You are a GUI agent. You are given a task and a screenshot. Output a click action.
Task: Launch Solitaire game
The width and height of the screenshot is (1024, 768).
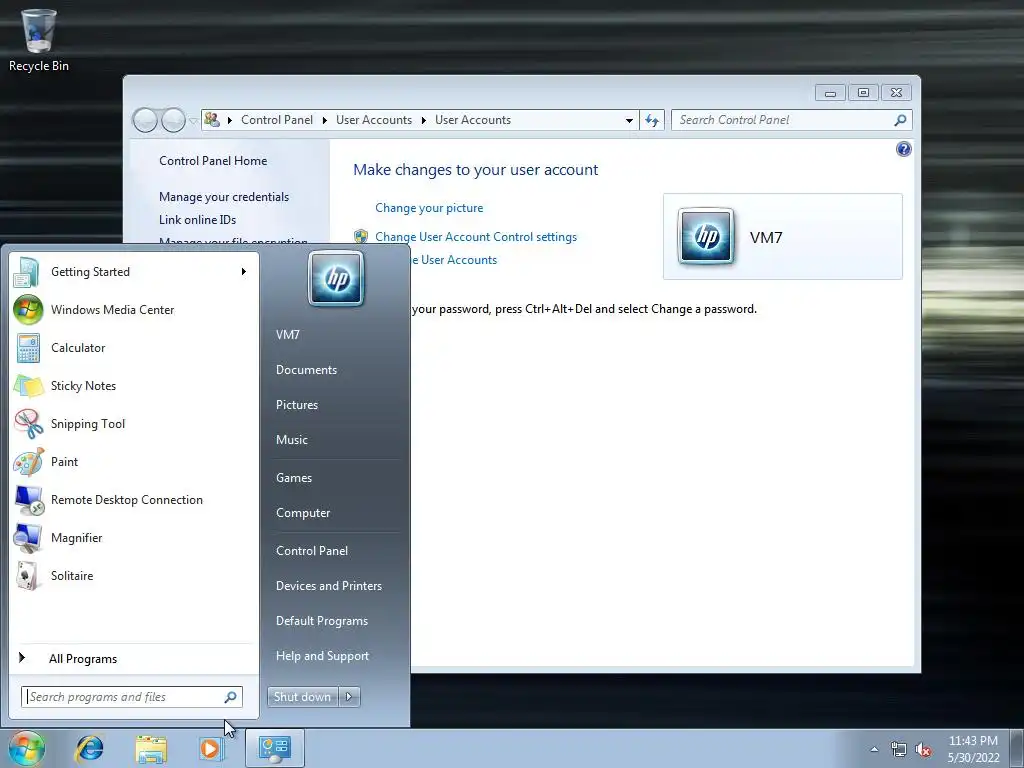tap(134, 575)
